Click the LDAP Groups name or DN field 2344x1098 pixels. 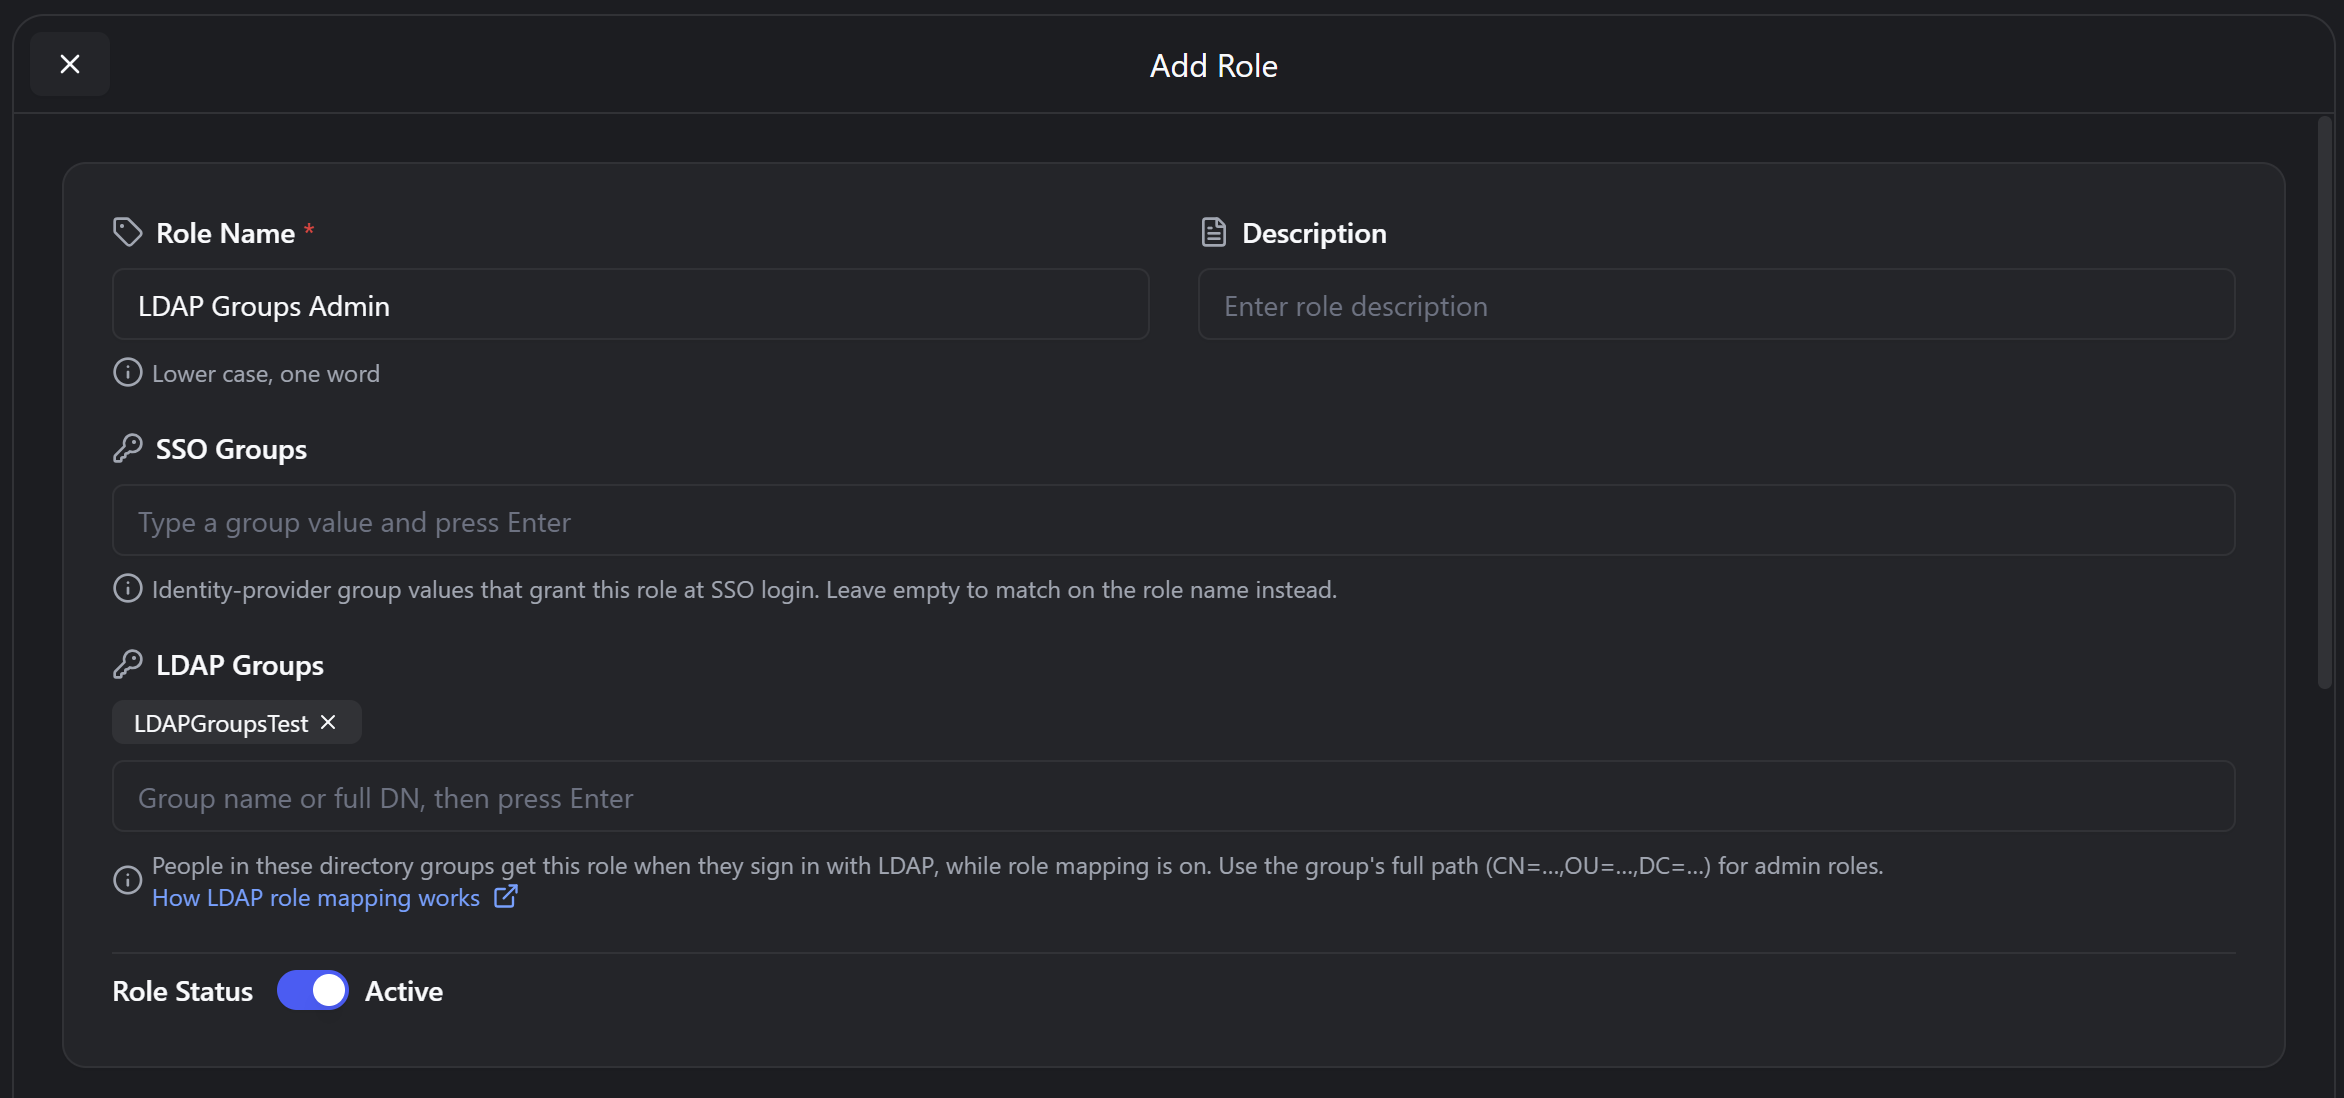pyautogui.click(x=1174, y=796)
